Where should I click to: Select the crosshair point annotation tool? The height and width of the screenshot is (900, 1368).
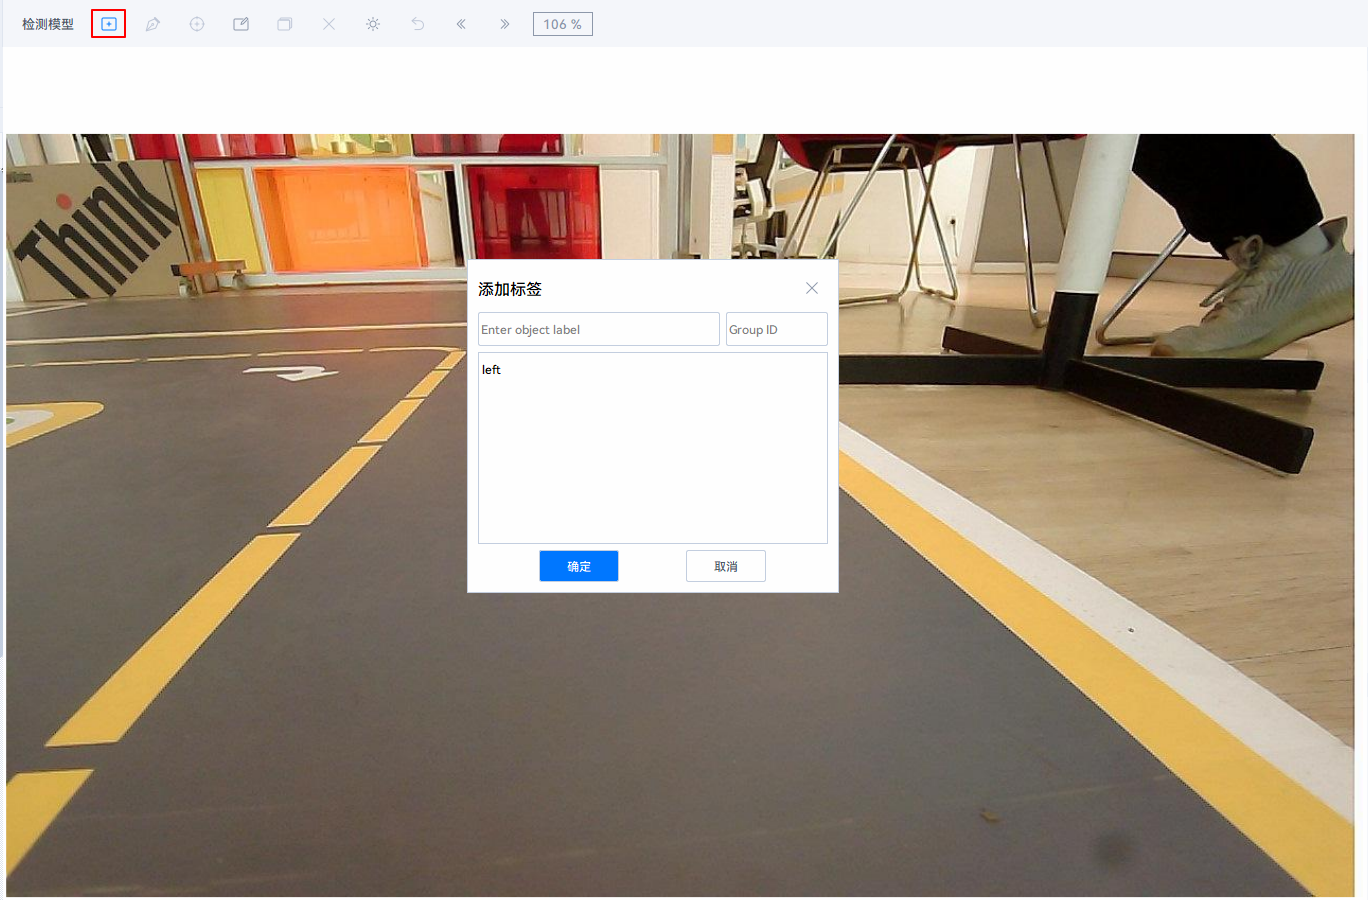point(197,24)
